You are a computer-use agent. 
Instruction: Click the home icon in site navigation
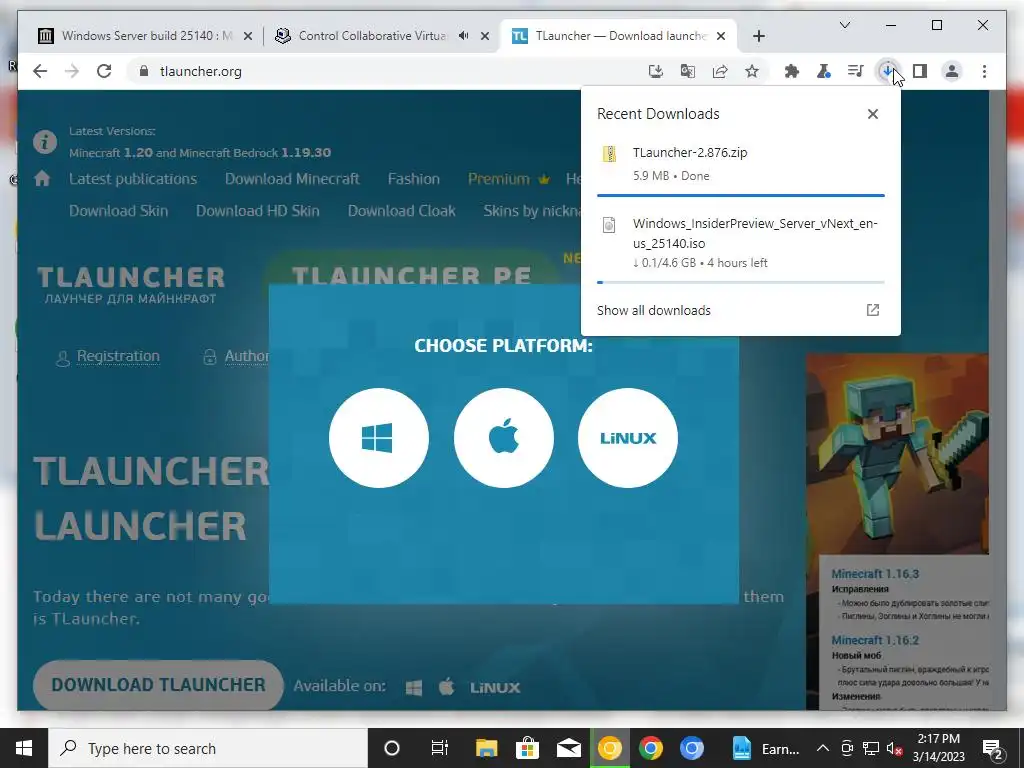pyautogui.click(x=42, y=178)
